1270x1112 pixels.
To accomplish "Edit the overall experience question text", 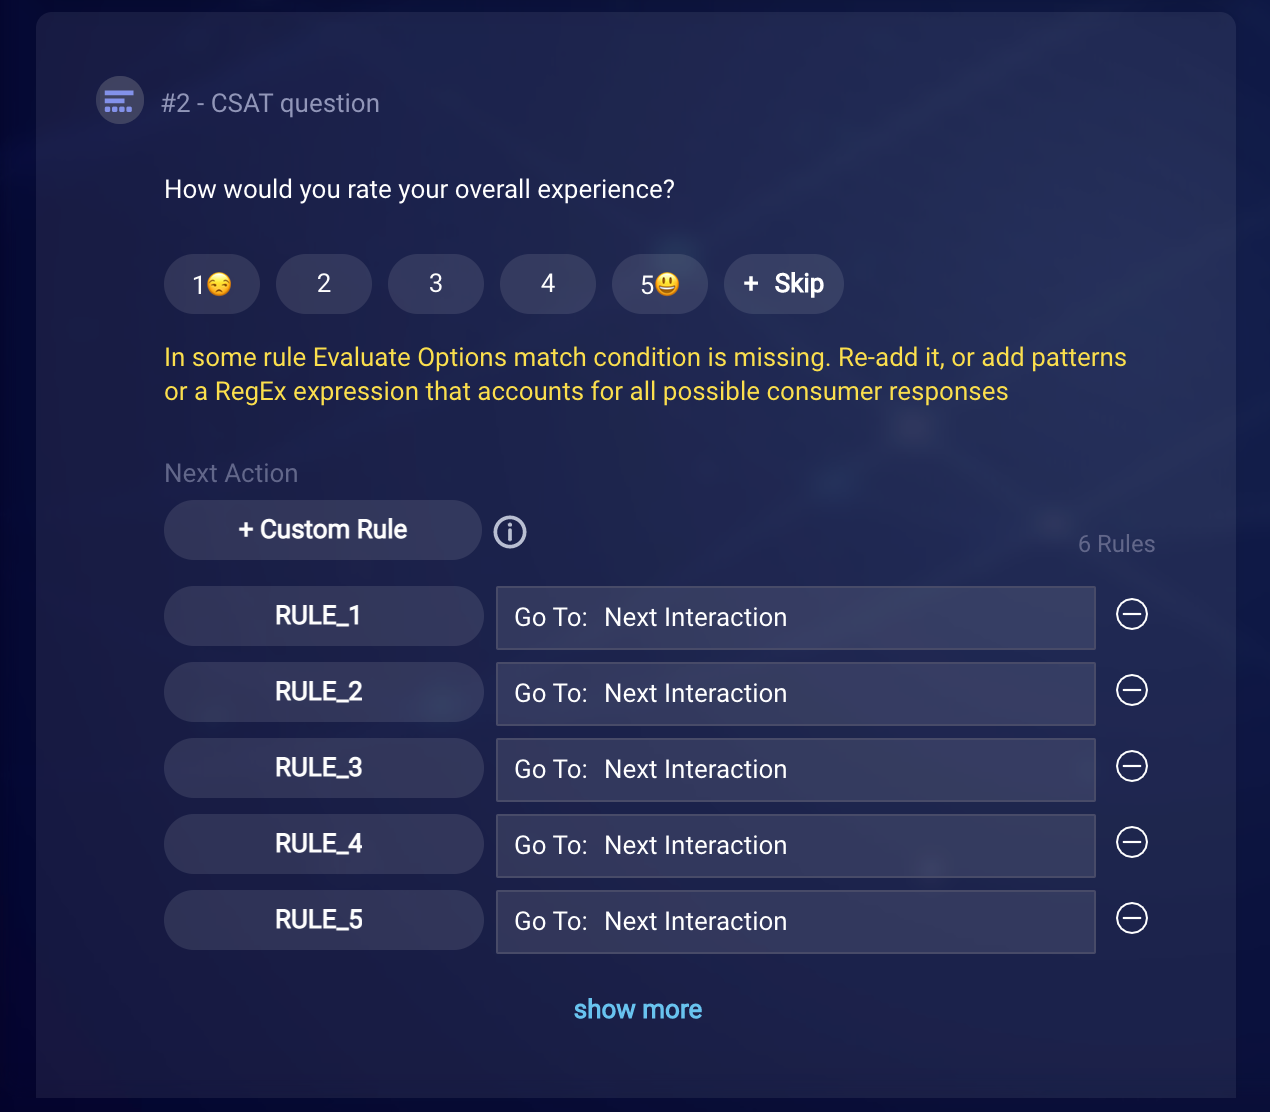I will (420, 190).
